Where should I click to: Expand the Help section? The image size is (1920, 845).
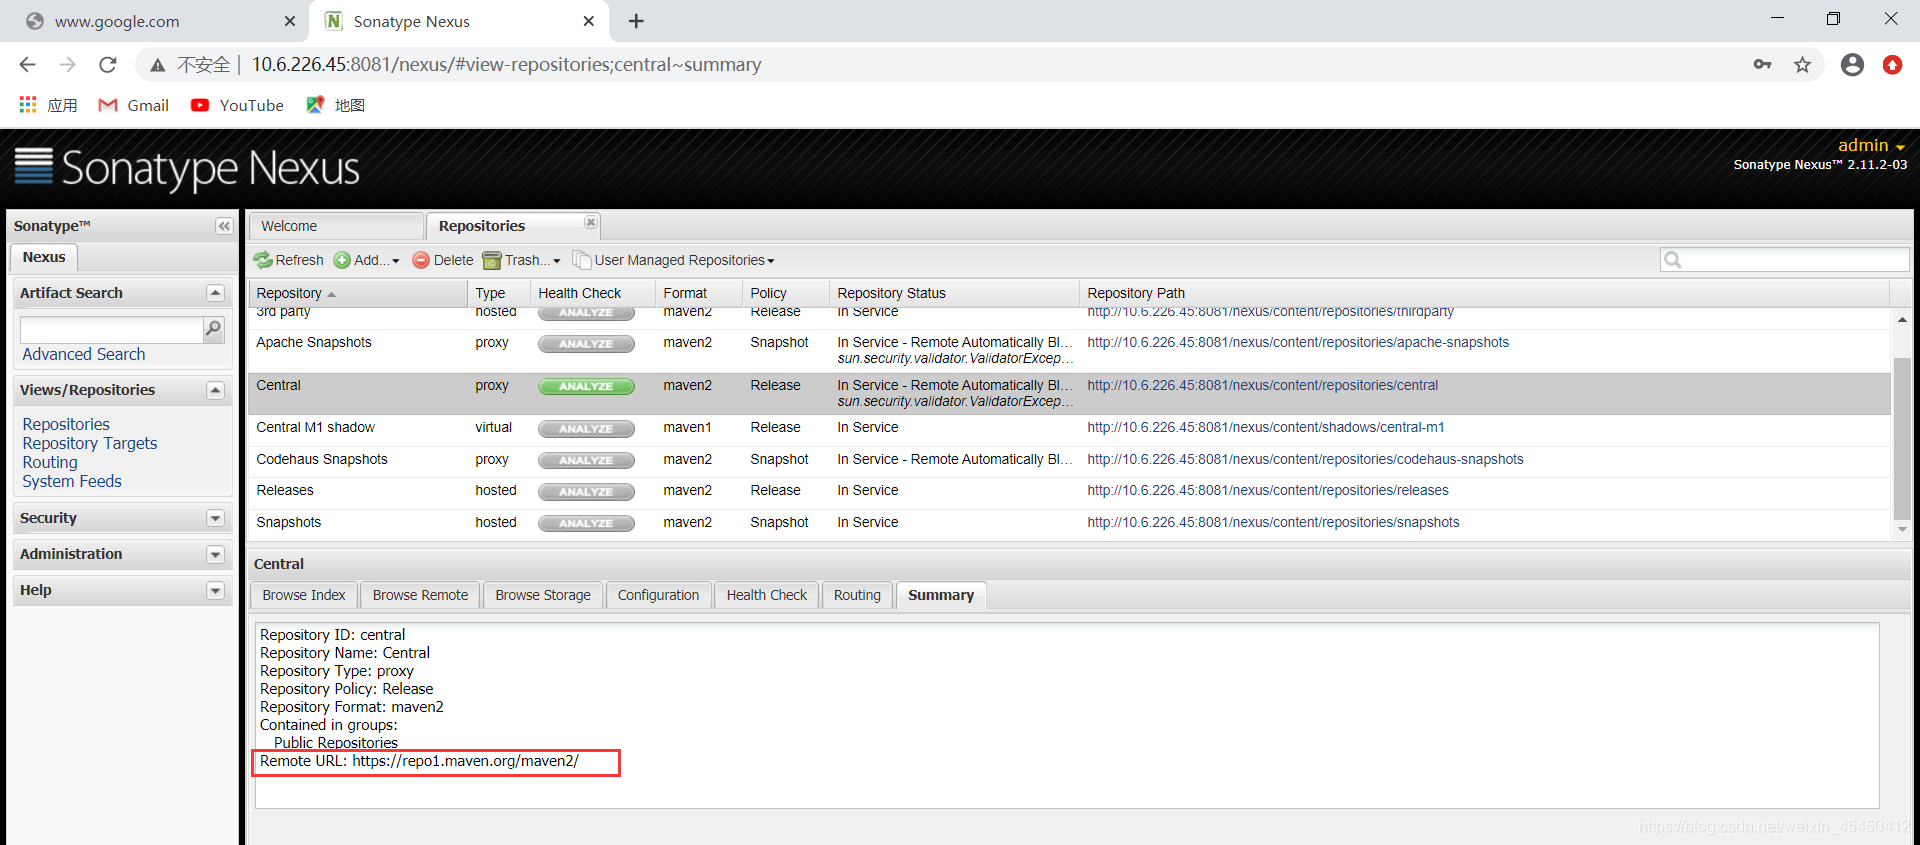pyautogui.click(x=215, y=590)
